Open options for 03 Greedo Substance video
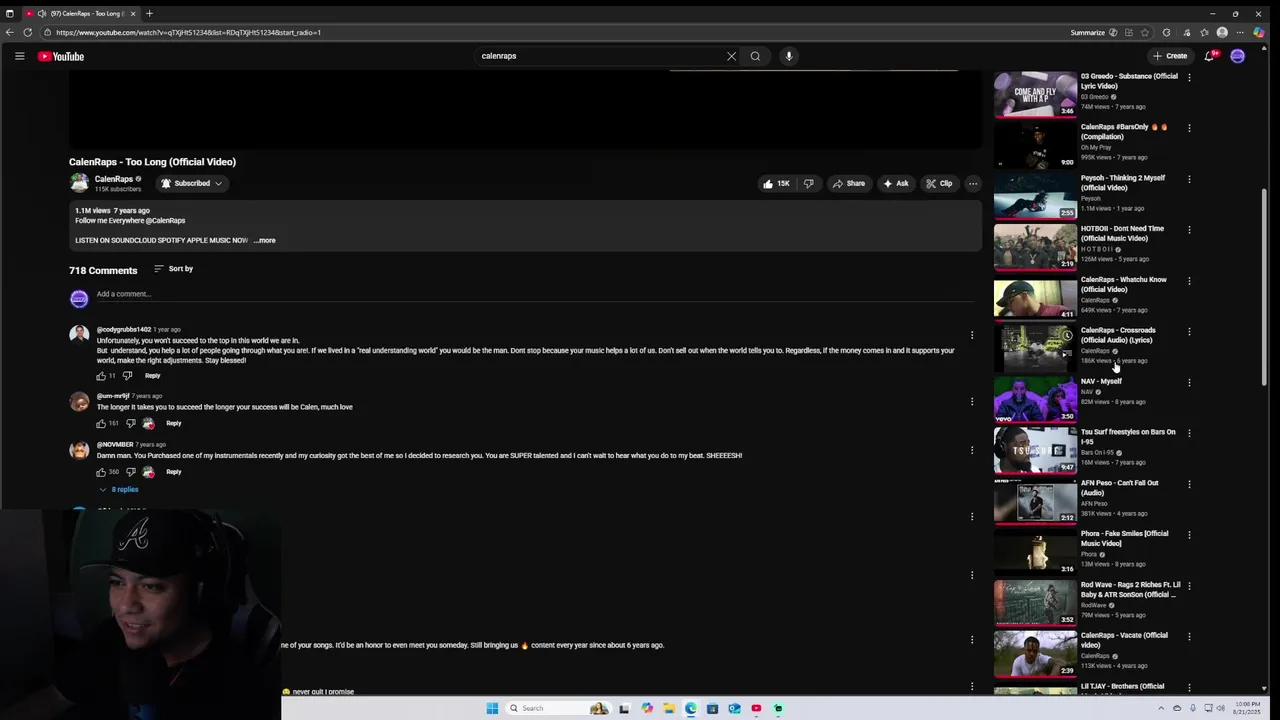1280x720 pixels. 1189,77
